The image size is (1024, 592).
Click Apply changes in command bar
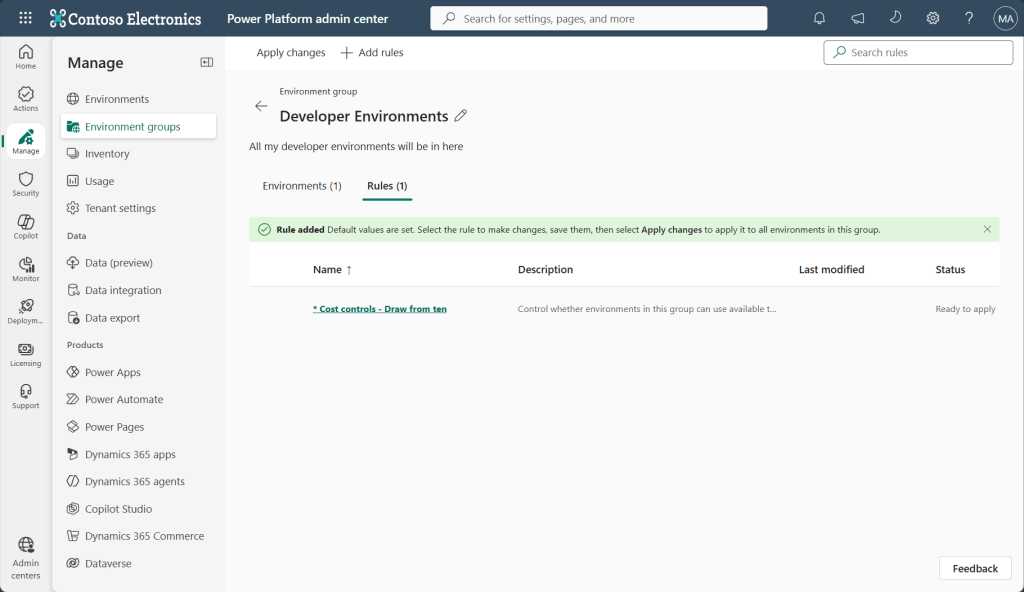(291, 52)
